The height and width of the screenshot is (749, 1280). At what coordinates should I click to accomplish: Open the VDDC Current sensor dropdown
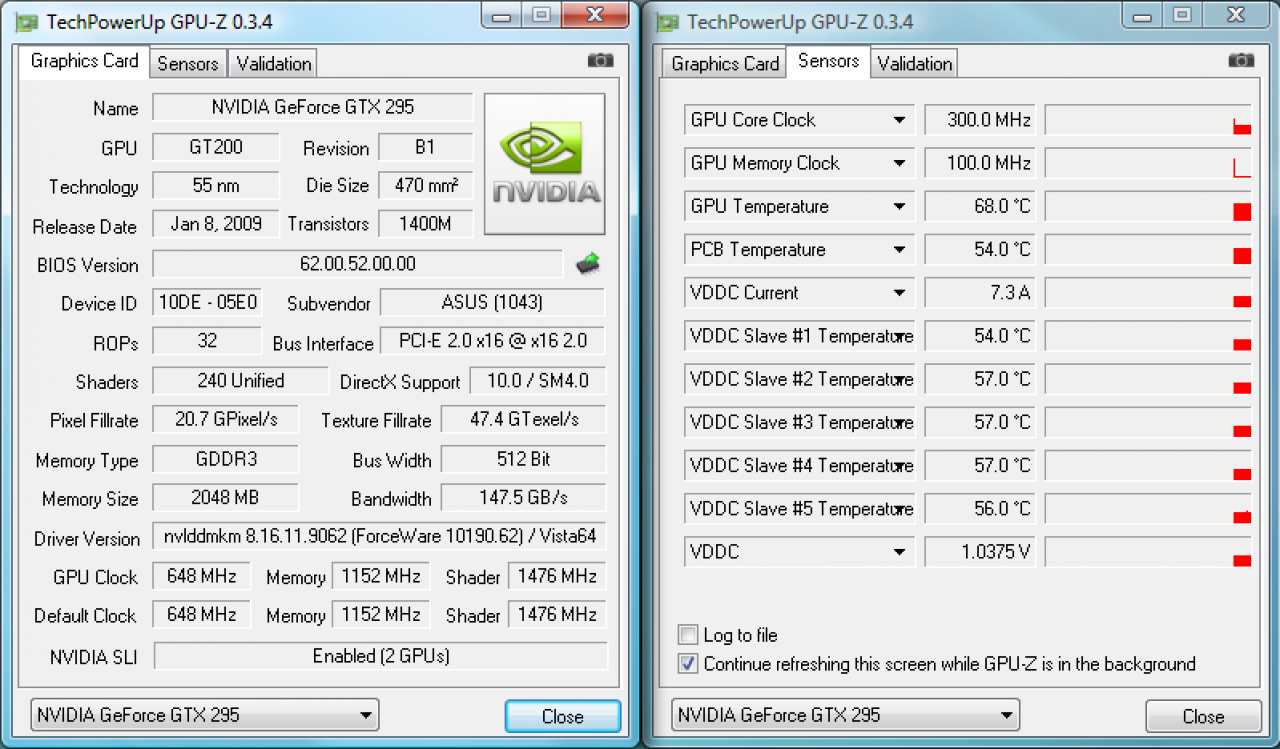pos(899,292)
